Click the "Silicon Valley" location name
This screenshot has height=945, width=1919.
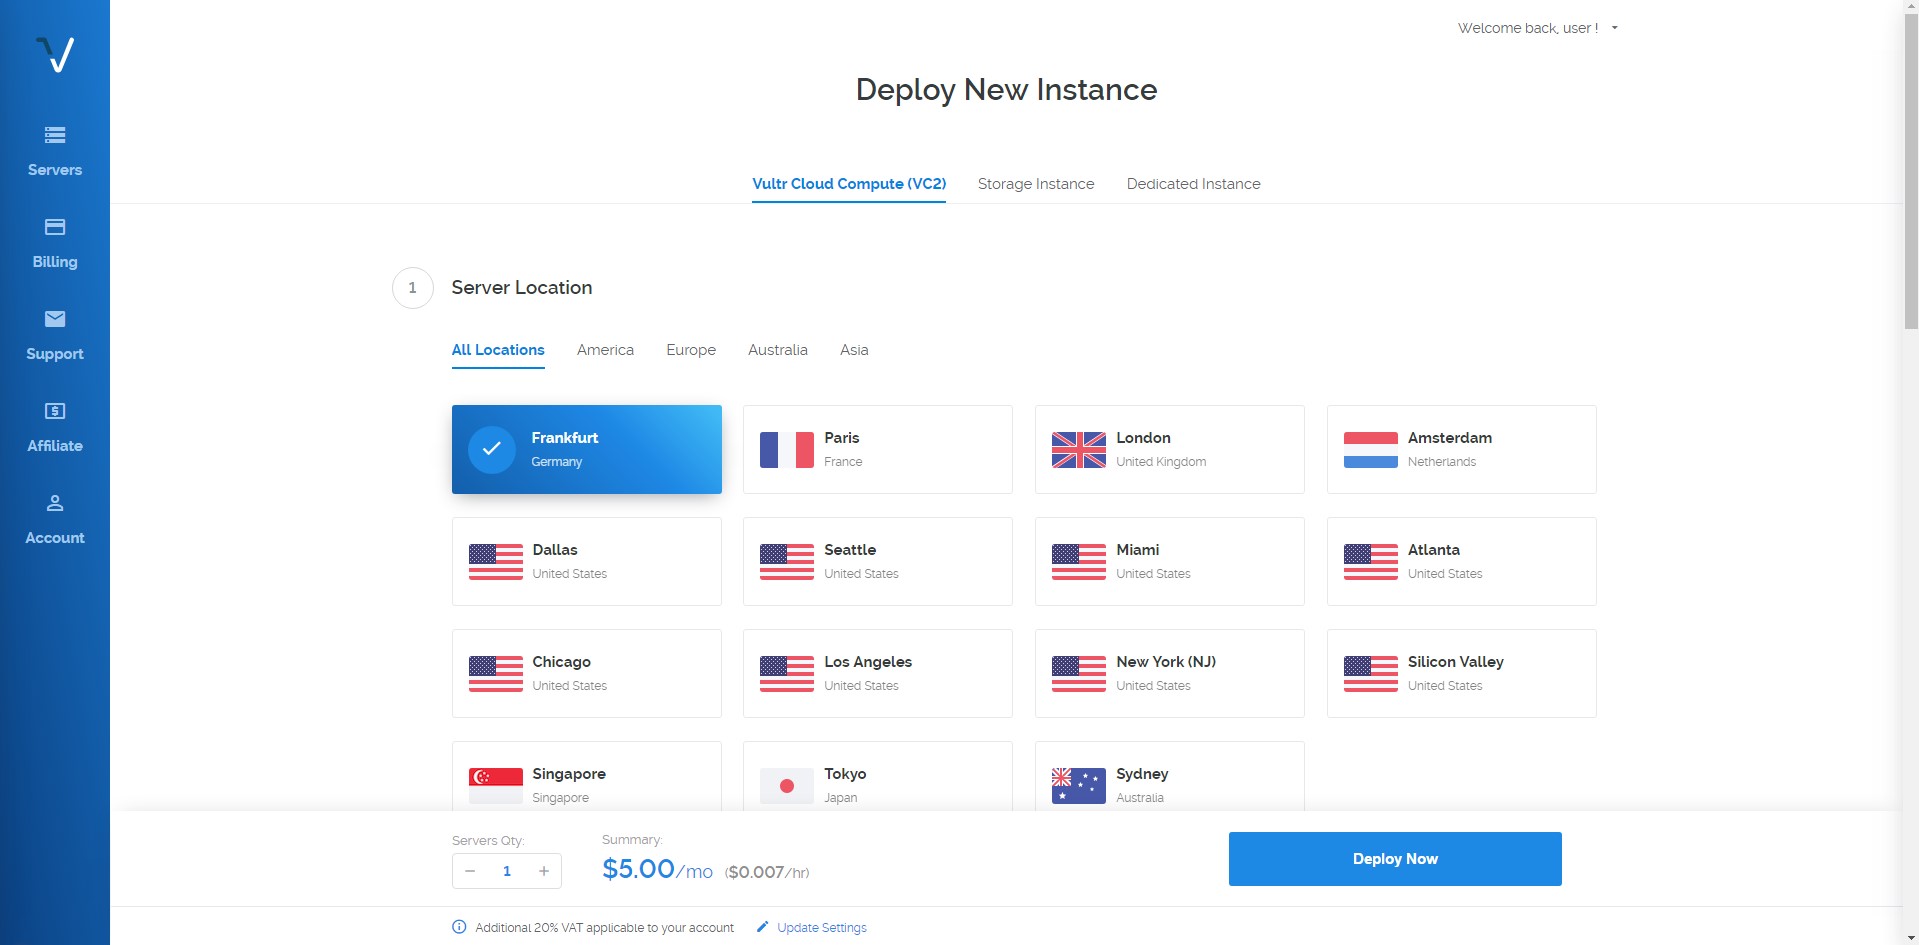coord(1456,662)
